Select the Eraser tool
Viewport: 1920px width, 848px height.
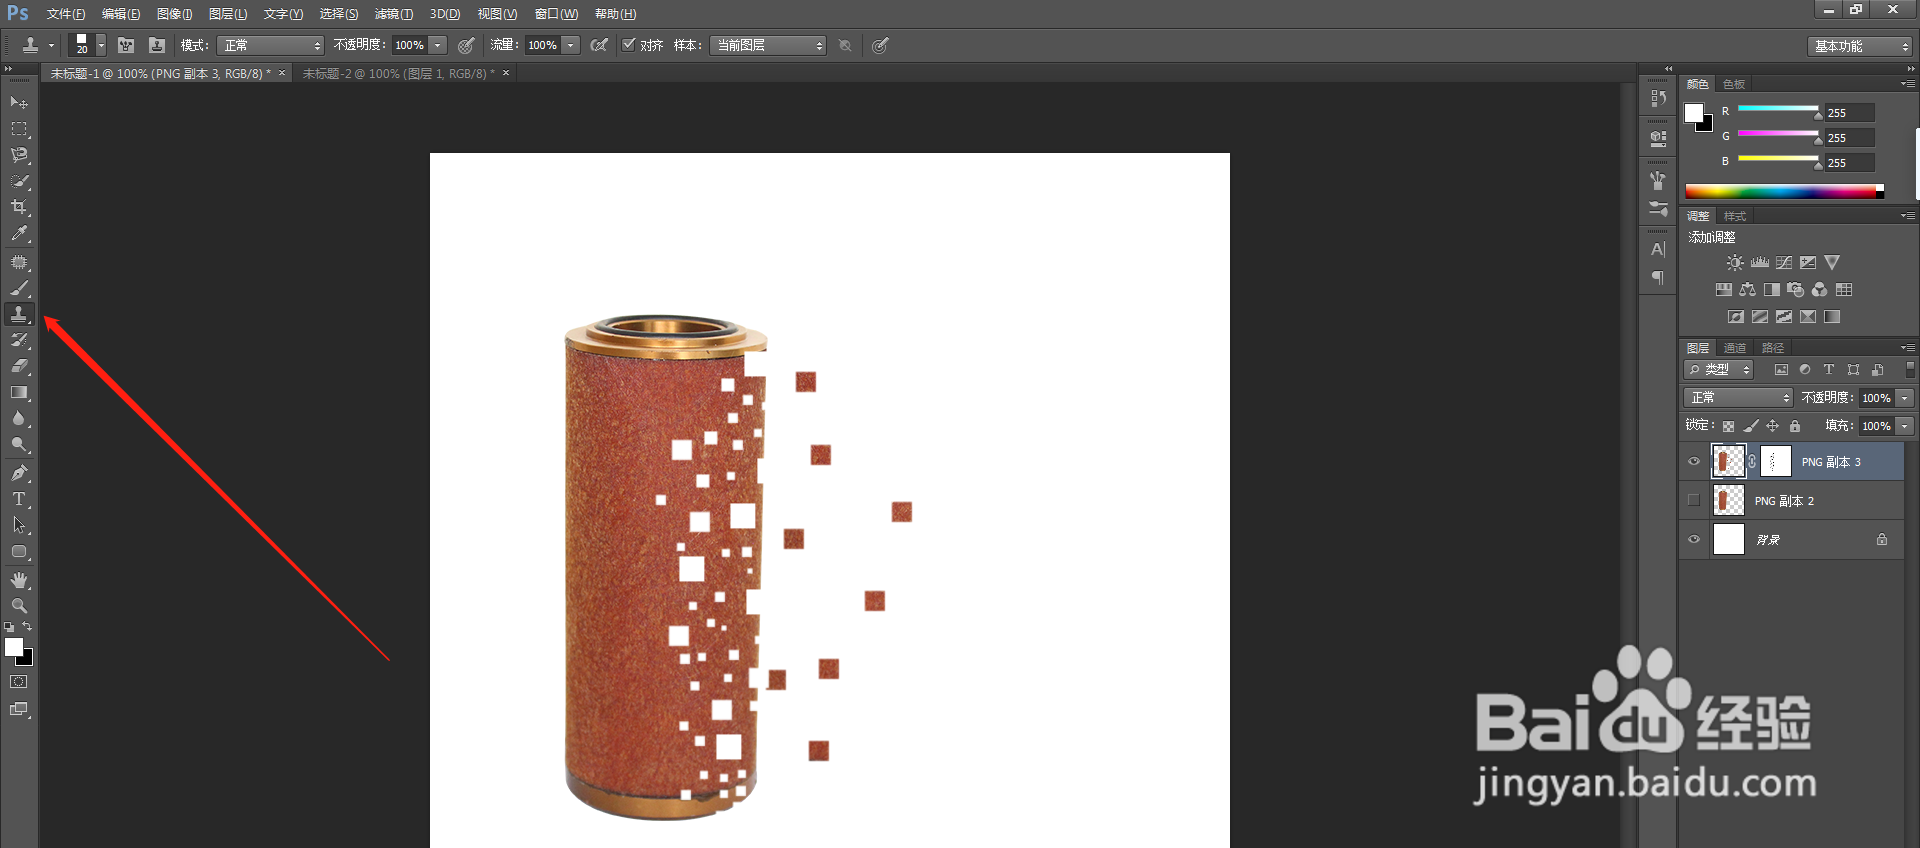[x=19, y=366]
